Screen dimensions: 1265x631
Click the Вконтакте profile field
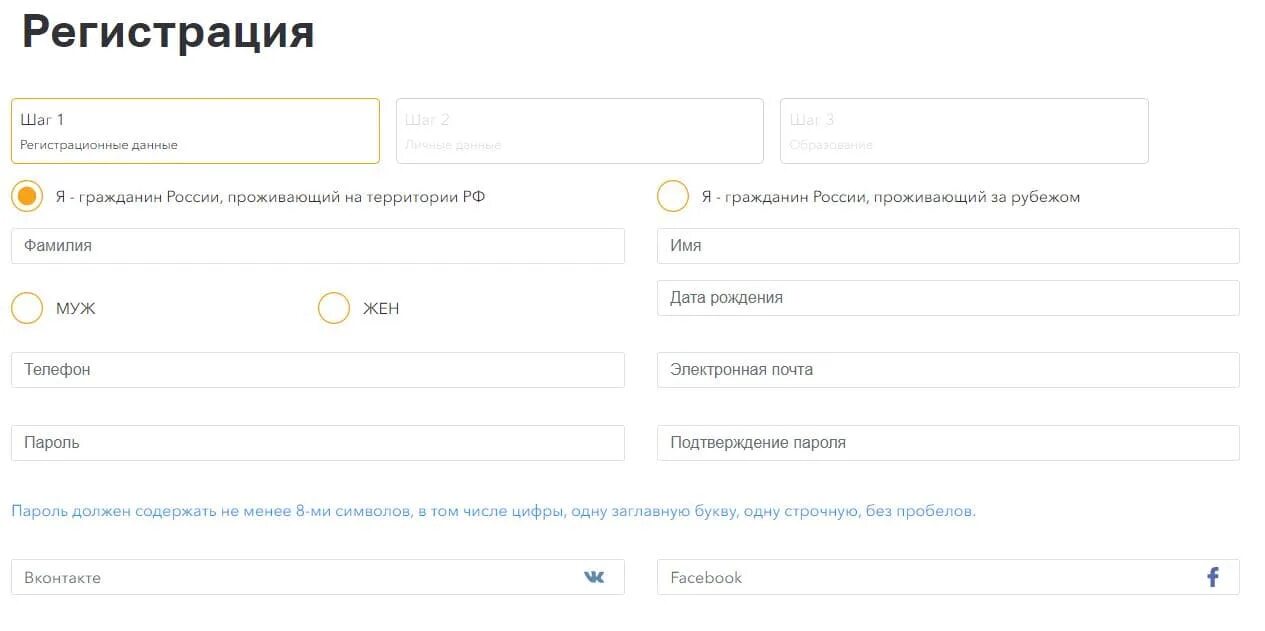(318, 577)
